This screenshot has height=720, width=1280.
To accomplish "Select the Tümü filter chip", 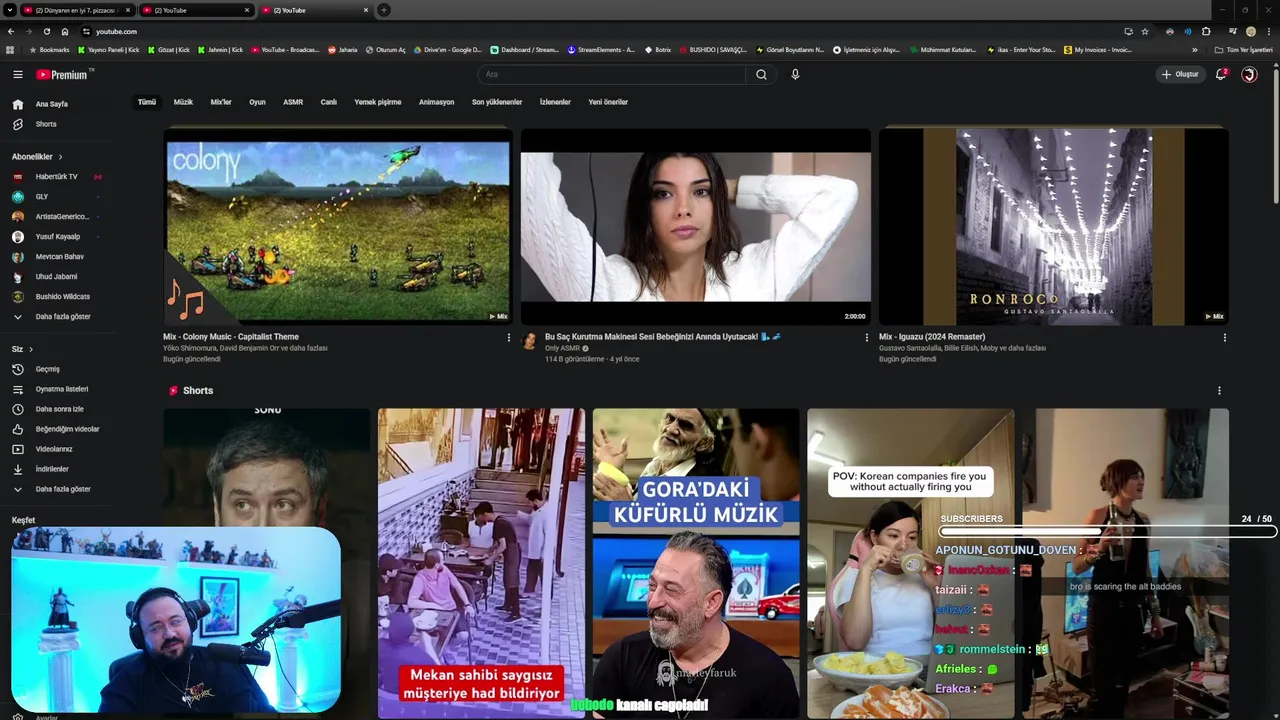I will click(x=147, y=102).
